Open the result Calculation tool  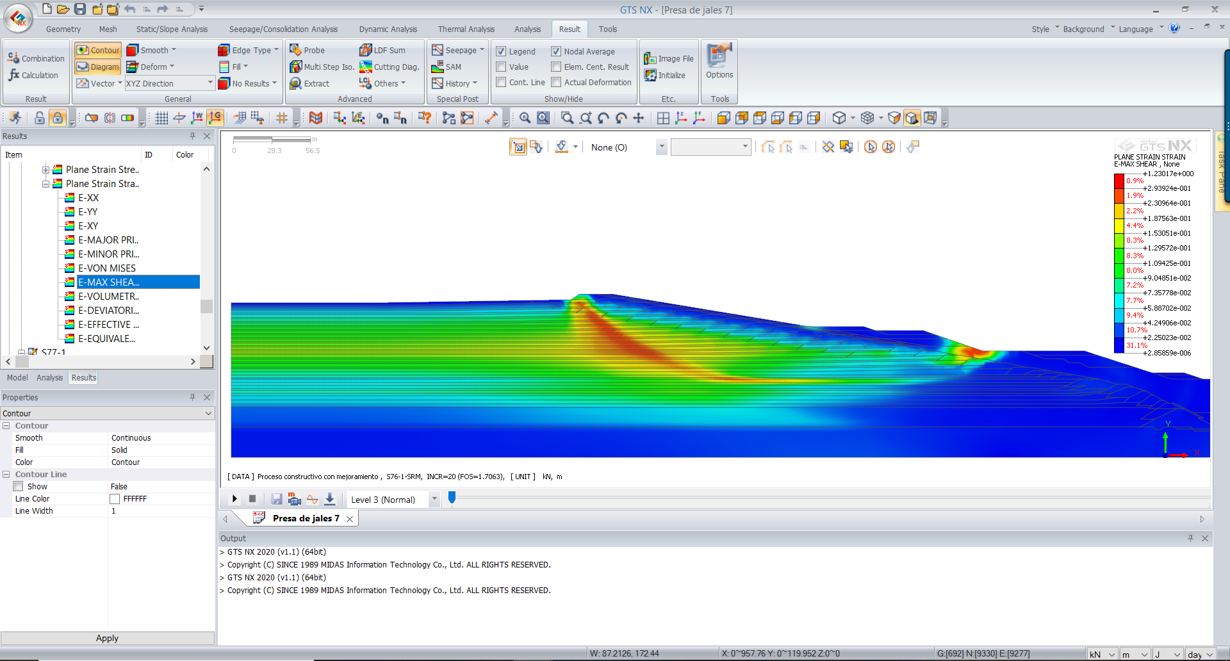pyautogui.click(x=33, y=75)
